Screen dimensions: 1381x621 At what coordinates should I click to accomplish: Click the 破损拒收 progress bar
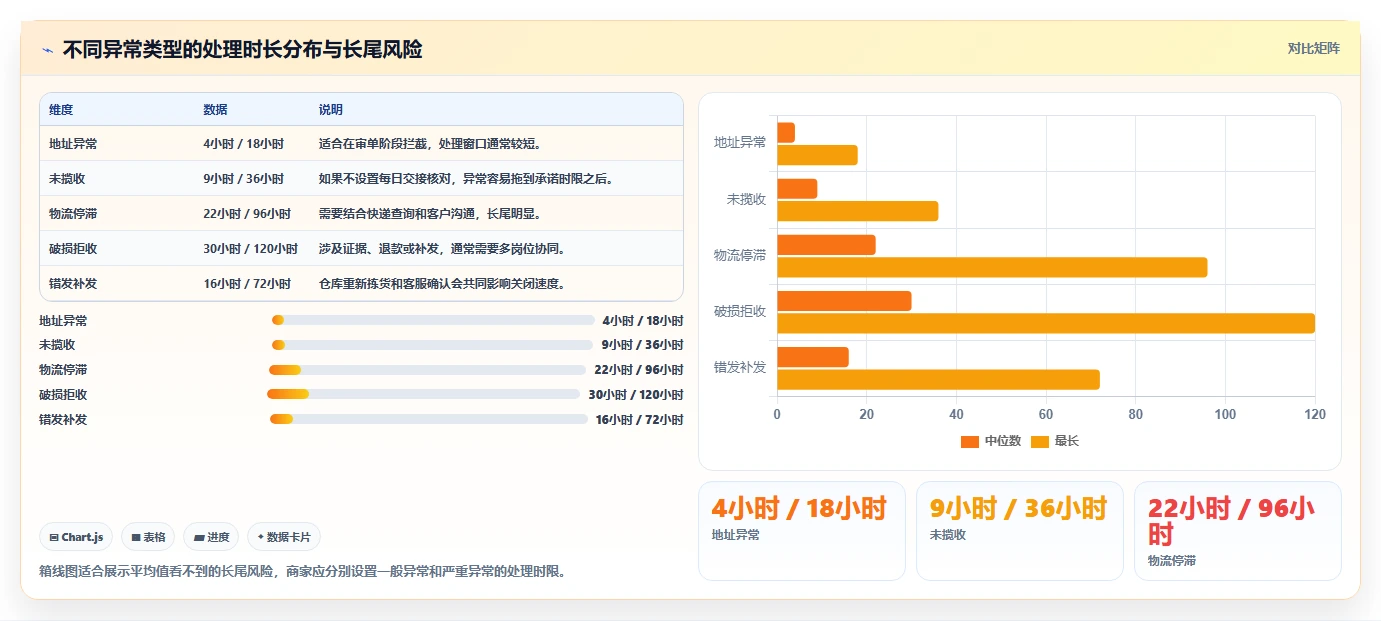pos(424,394)
